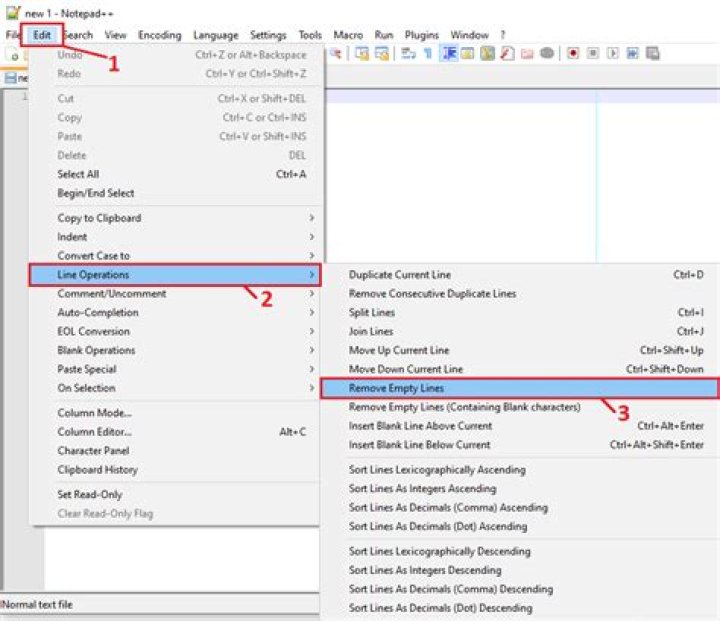Screen dimensions: 720x621
Task: Open the Document Map toolbar icon
Action: [487, 54]
